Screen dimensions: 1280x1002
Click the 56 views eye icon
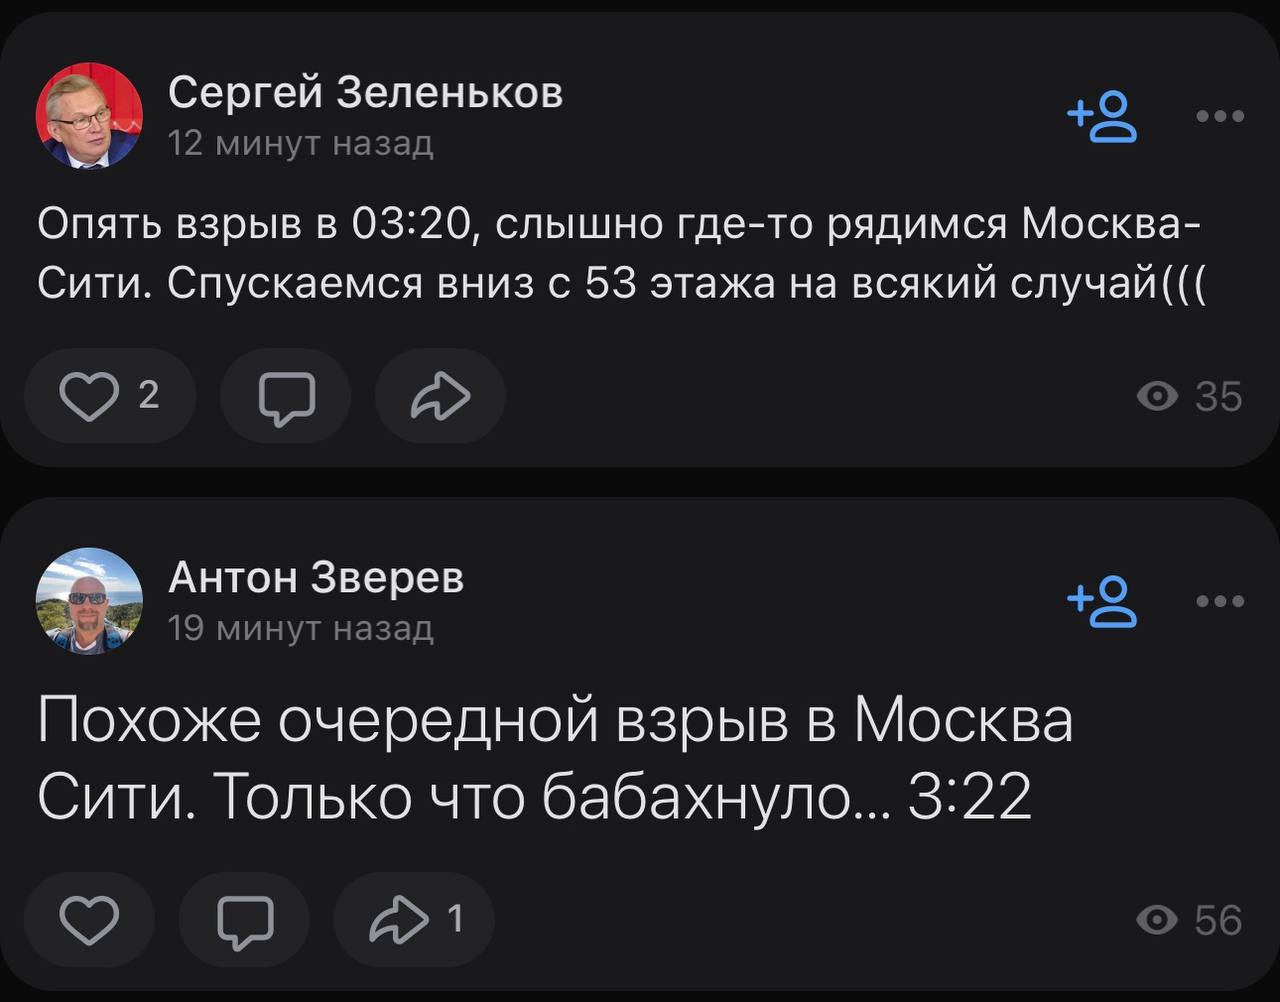click(1158, 920)
